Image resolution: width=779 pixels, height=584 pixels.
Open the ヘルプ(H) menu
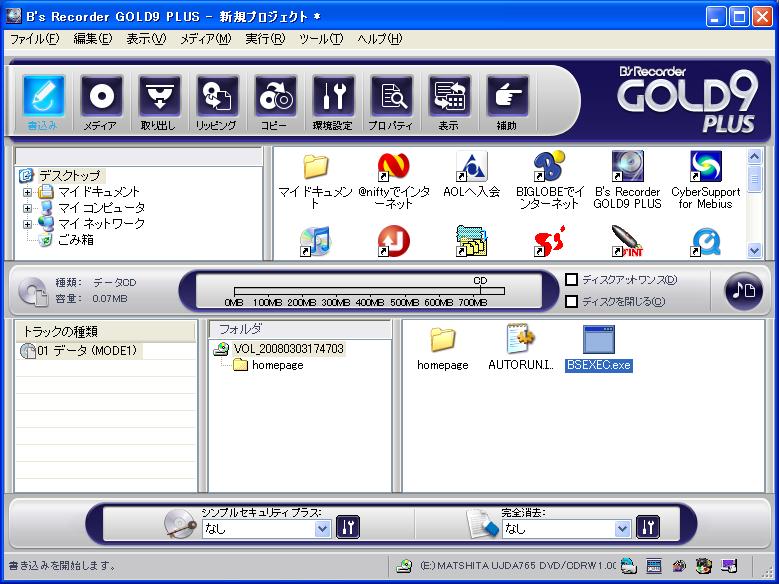380,39
